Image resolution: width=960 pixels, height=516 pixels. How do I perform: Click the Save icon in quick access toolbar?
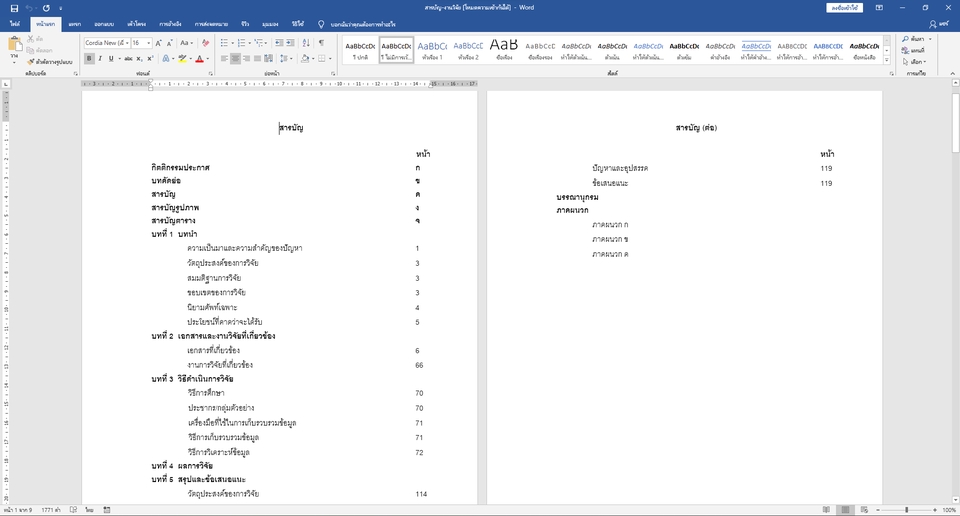pos(14,8)
